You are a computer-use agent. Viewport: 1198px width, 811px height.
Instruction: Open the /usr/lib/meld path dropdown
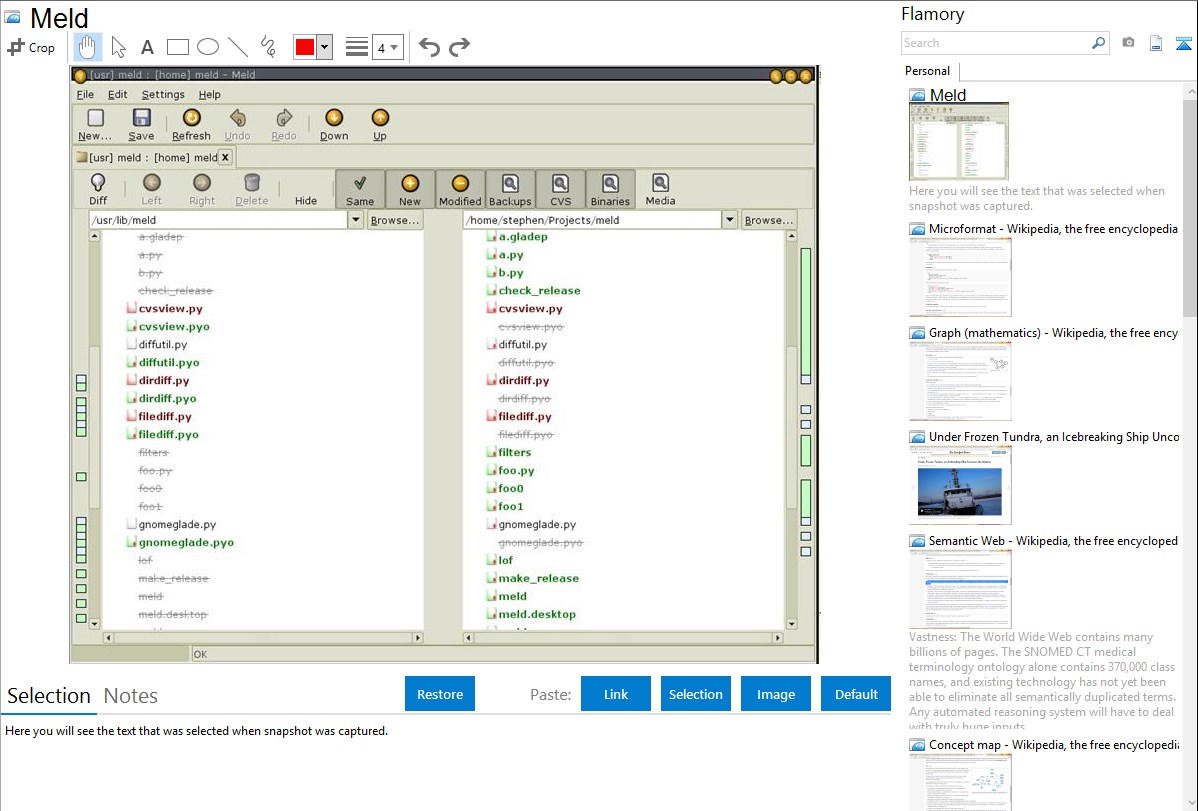(x=355, y=219)
